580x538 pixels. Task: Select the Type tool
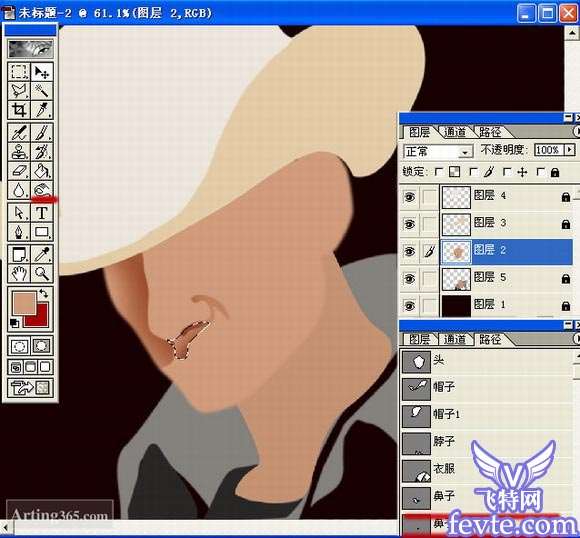42,213
